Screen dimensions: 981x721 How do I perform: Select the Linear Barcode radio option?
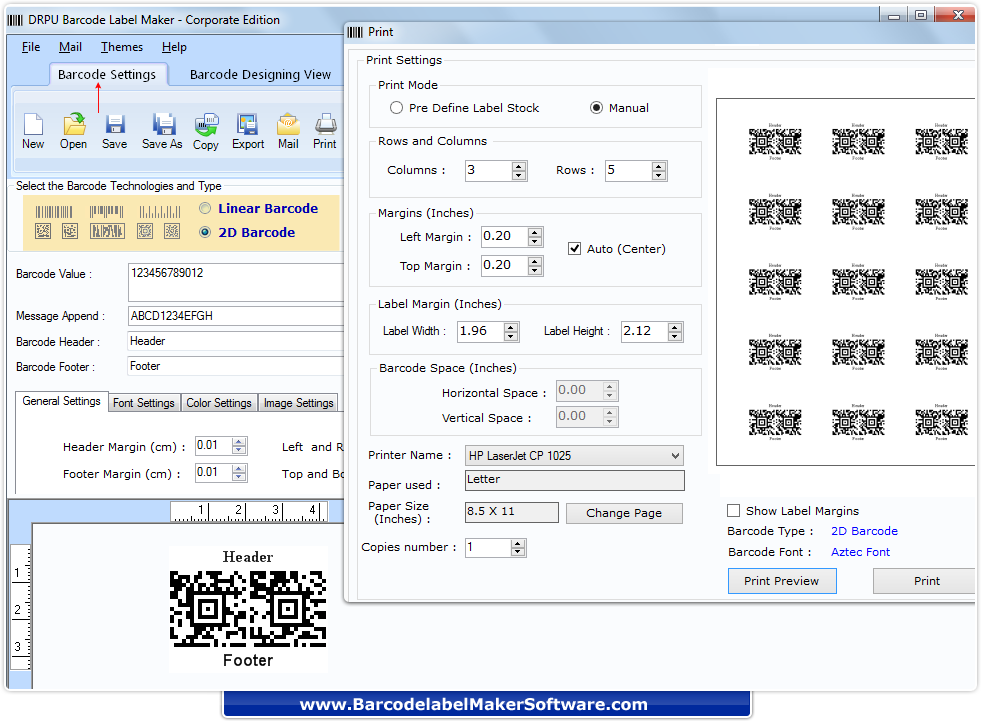pyautogui.click(x=205, y=208)
